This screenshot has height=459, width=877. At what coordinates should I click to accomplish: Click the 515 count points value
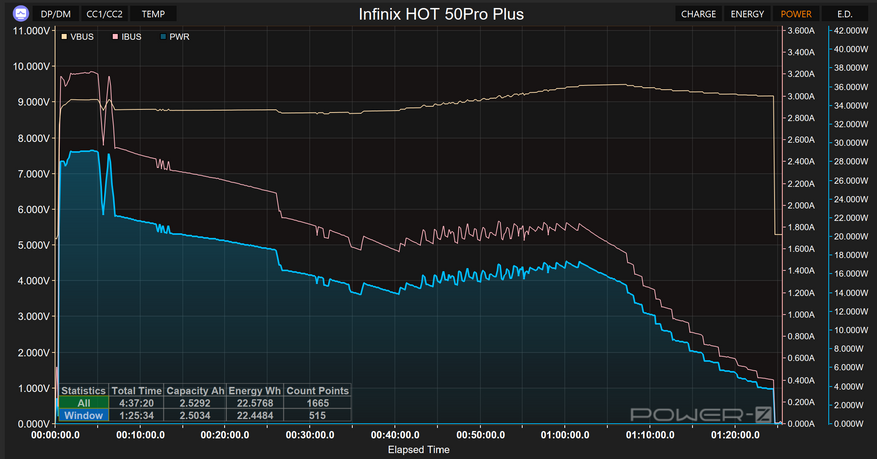[317, 415]
